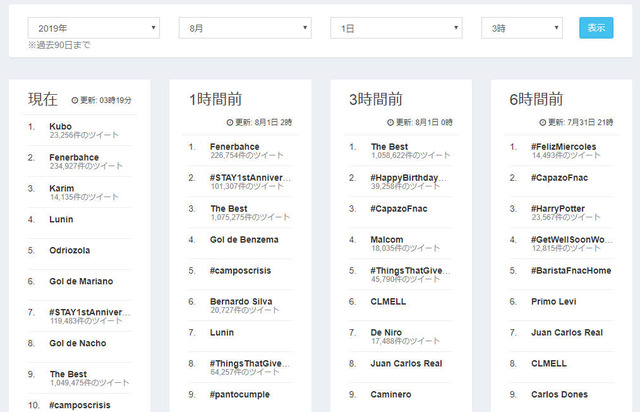Screen dimensions: 640x412
Task: Select the Gol de Benzema trend
Action: tap(244, 240)
